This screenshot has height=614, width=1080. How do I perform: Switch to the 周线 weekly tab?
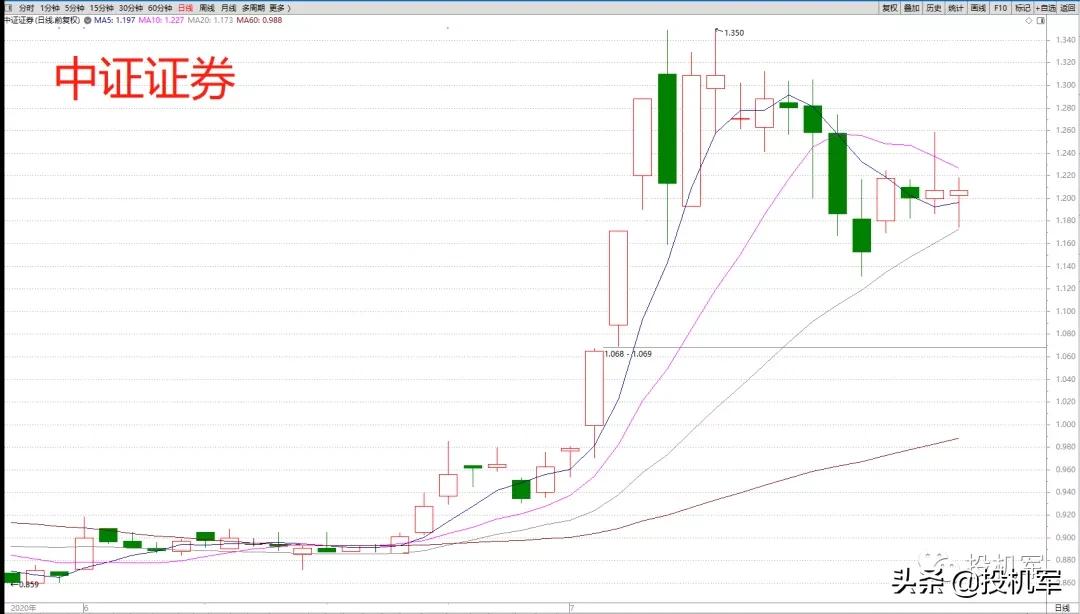click(x=207, y=8)
